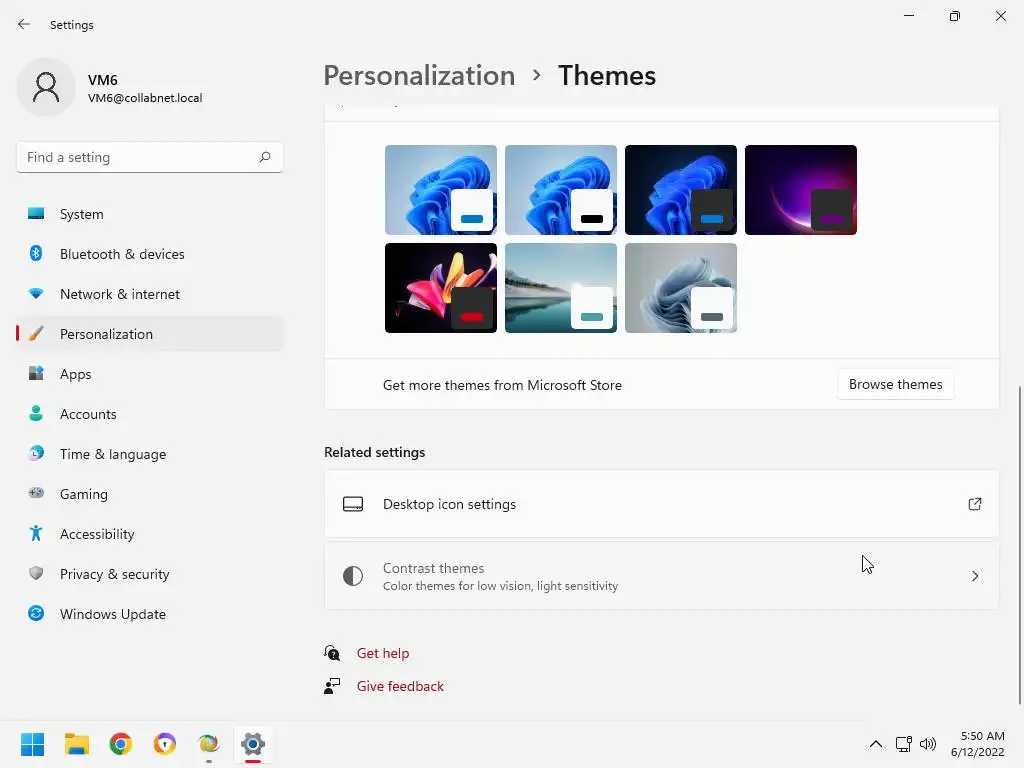Open the System settings page
The image size is (1024, 768).
[150, 214]
